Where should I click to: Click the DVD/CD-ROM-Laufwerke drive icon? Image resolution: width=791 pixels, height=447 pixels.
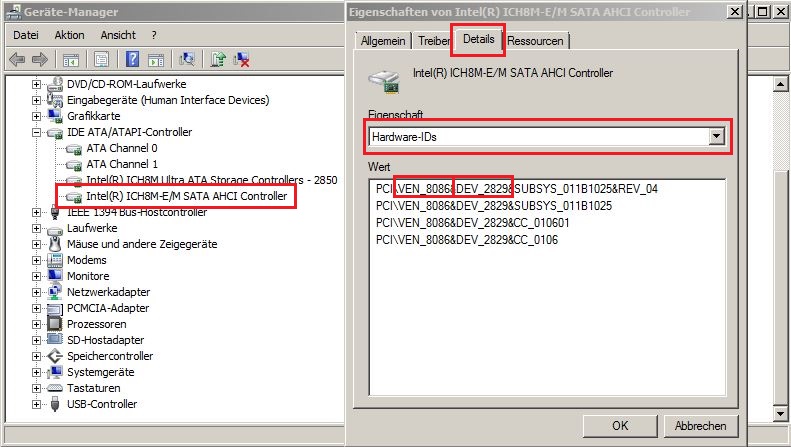(x=54, y=84)
